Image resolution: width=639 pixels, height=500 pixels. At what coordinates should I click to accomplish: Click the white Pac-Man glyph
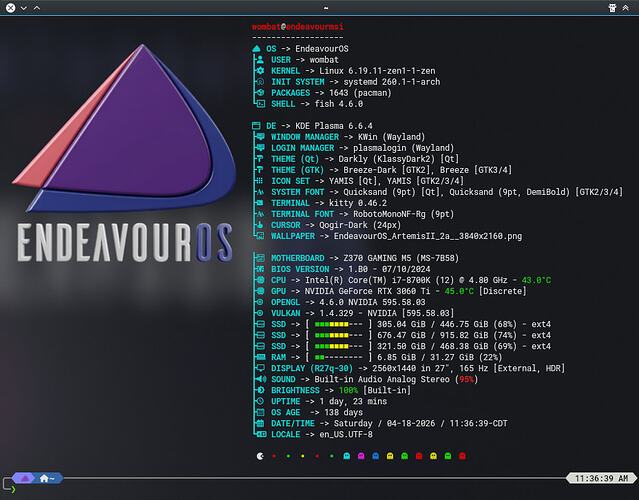coord(260,456)
